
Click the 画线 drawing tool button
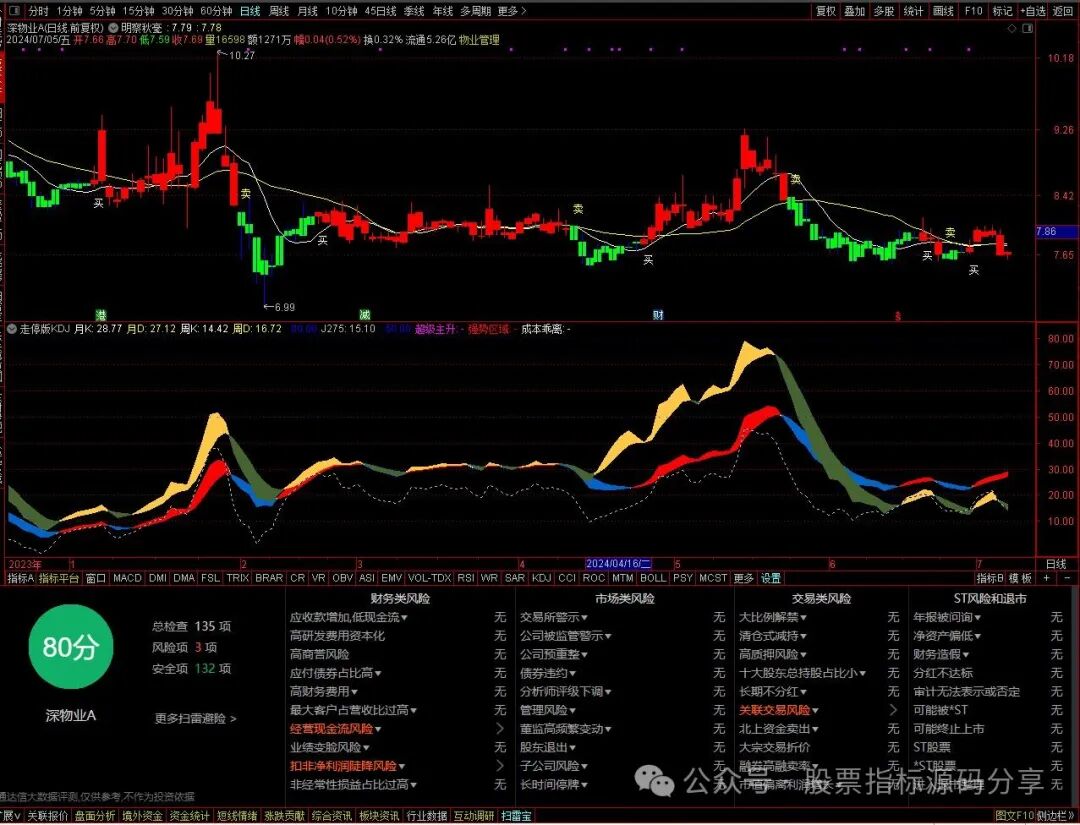click(943, 11)
